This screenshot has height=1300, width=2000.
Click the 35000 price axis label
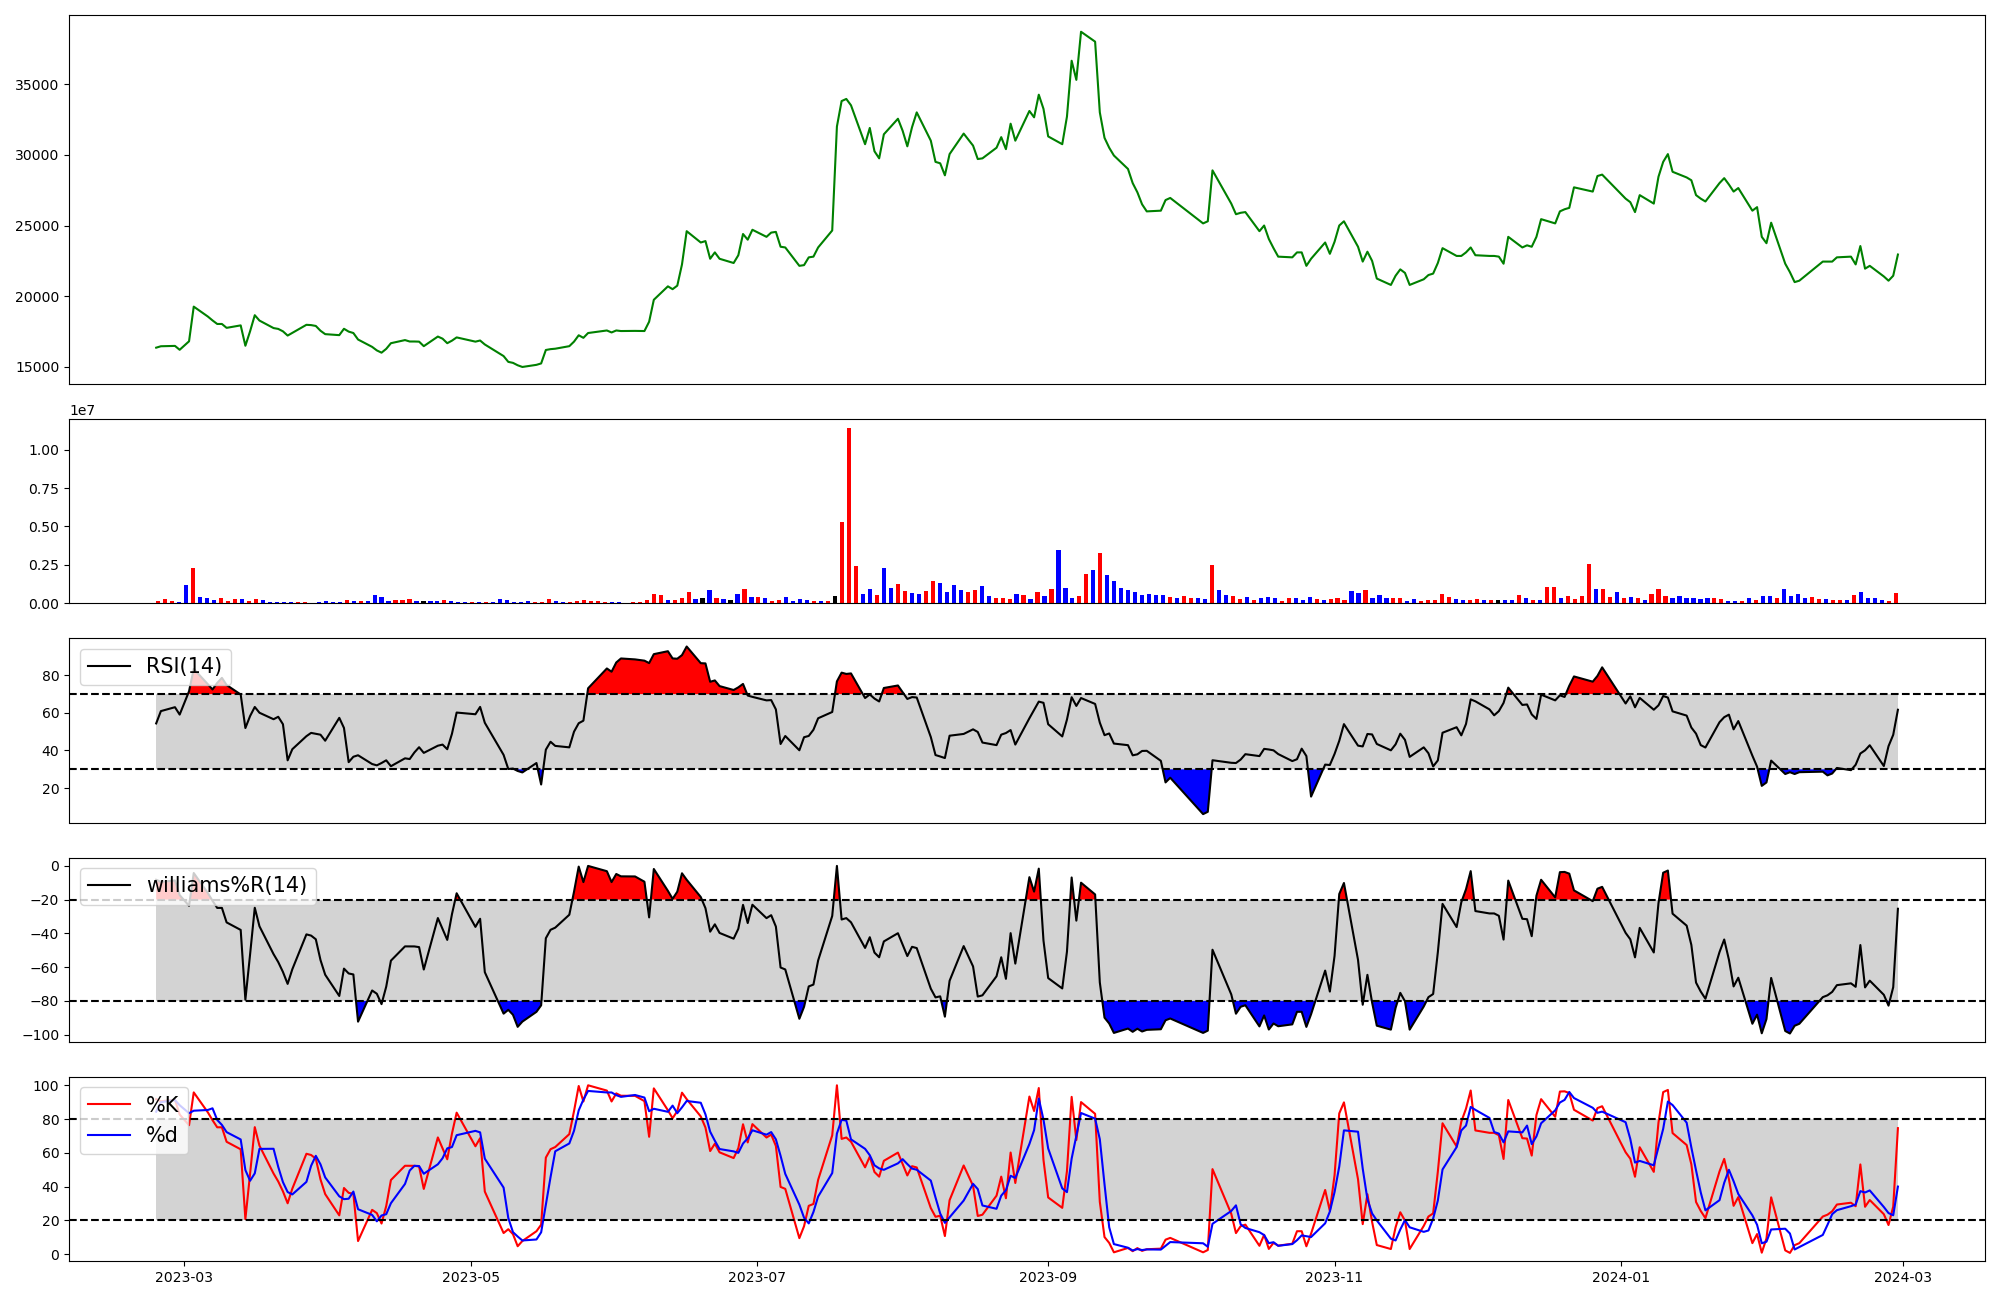36,85
